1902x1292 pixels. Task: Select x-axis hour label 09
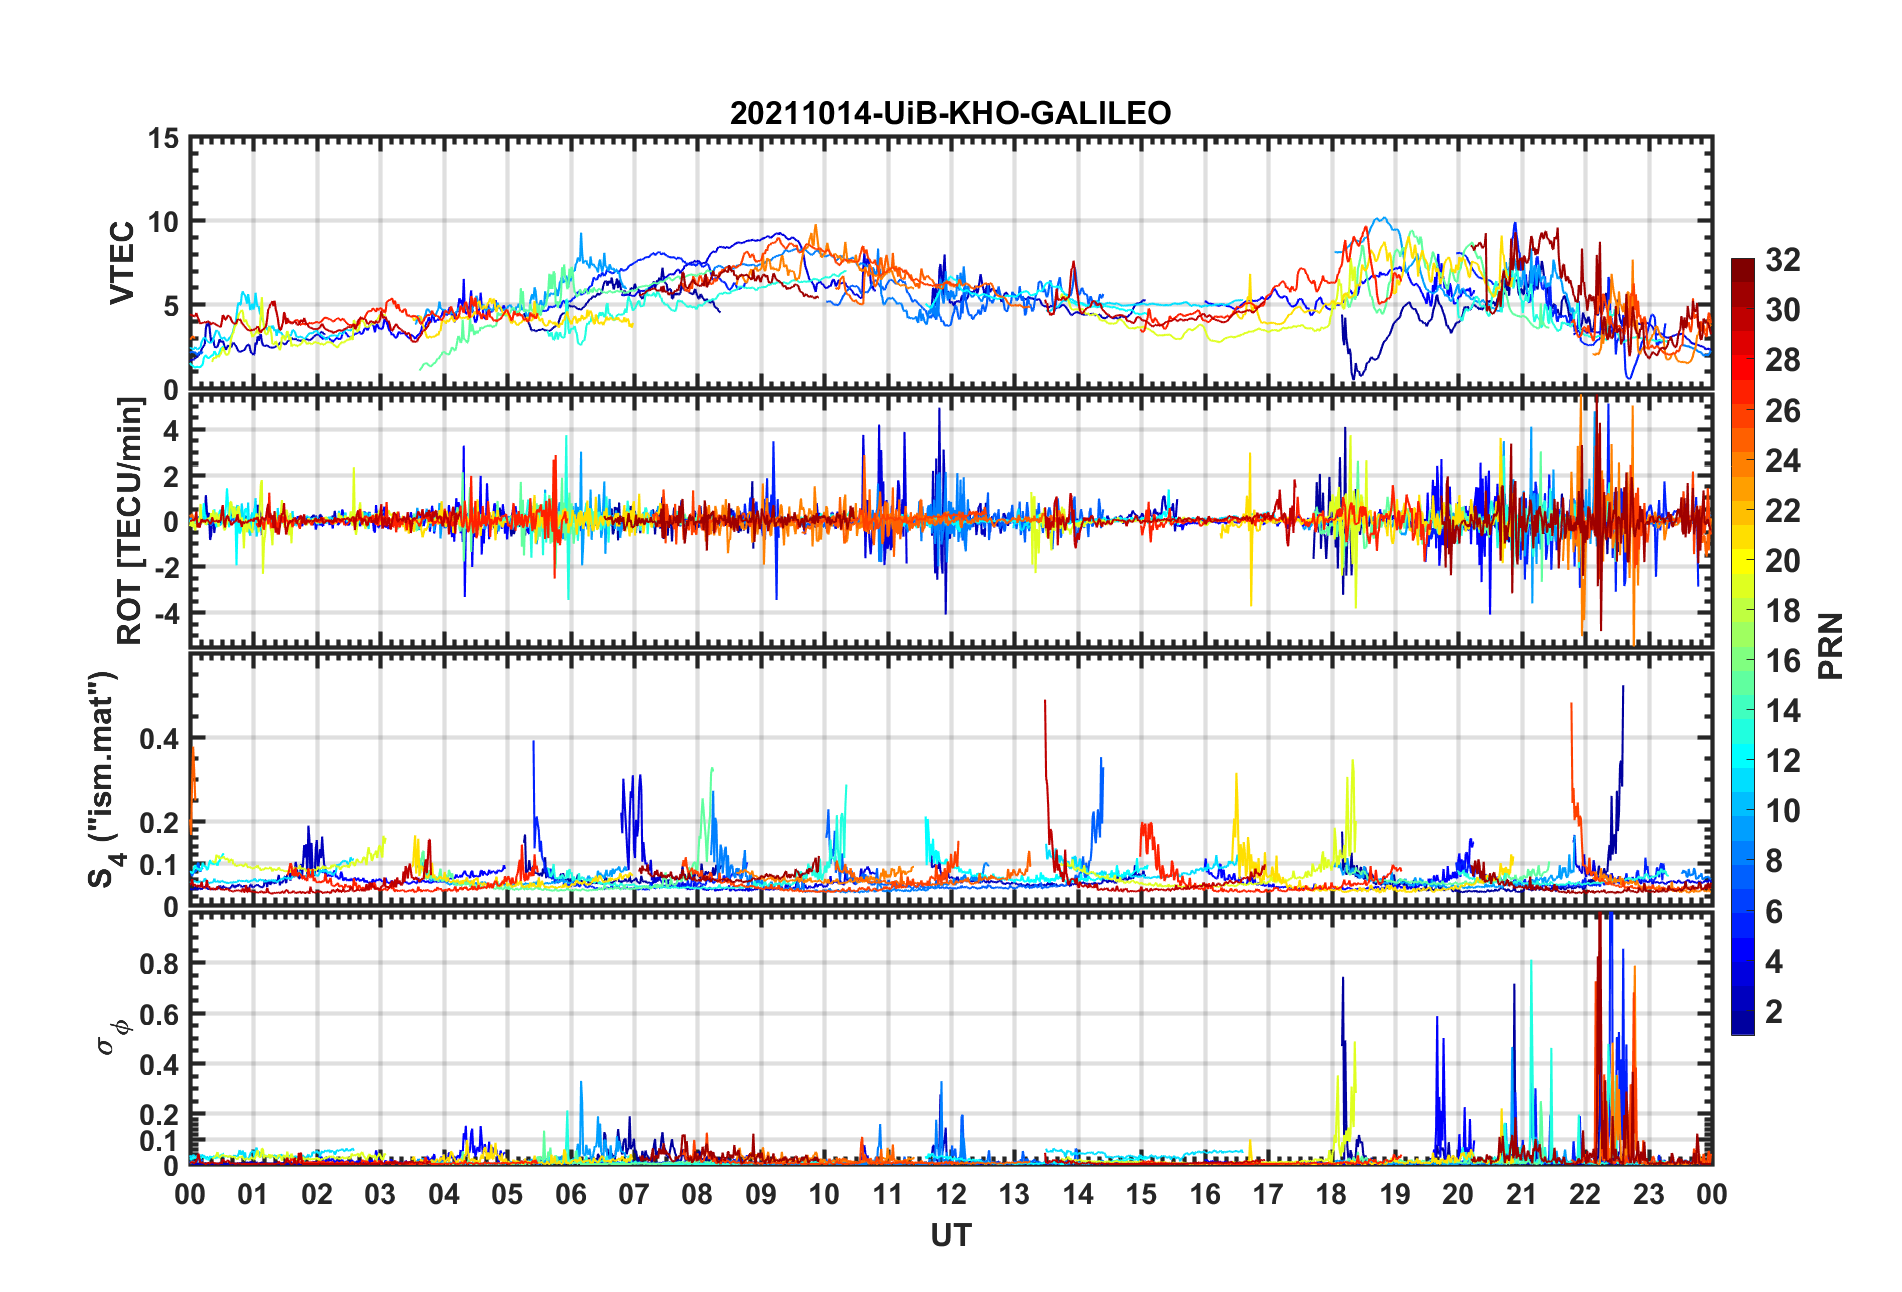760,1194
